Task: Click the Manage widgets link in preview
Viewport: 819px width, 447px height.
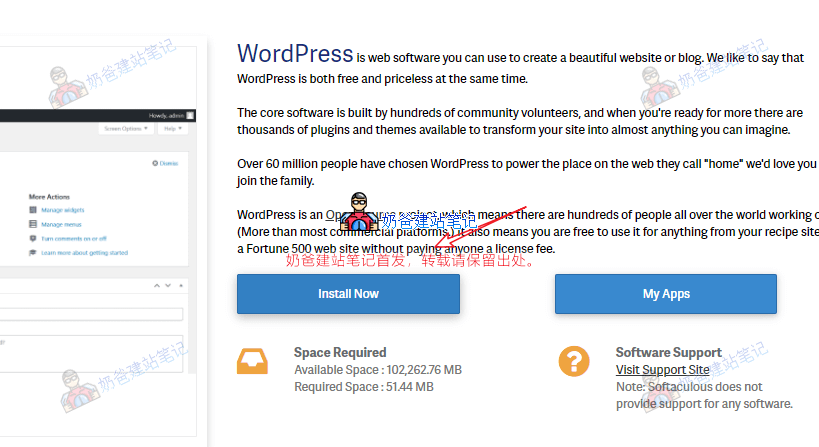Action: (x=63, y=210)
